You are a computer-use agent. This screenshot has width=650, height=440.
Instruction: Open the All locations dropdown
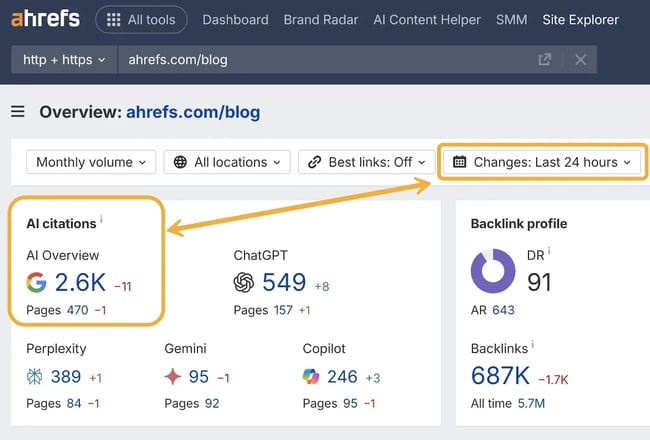pyautogui.click(x=227, y=162)
